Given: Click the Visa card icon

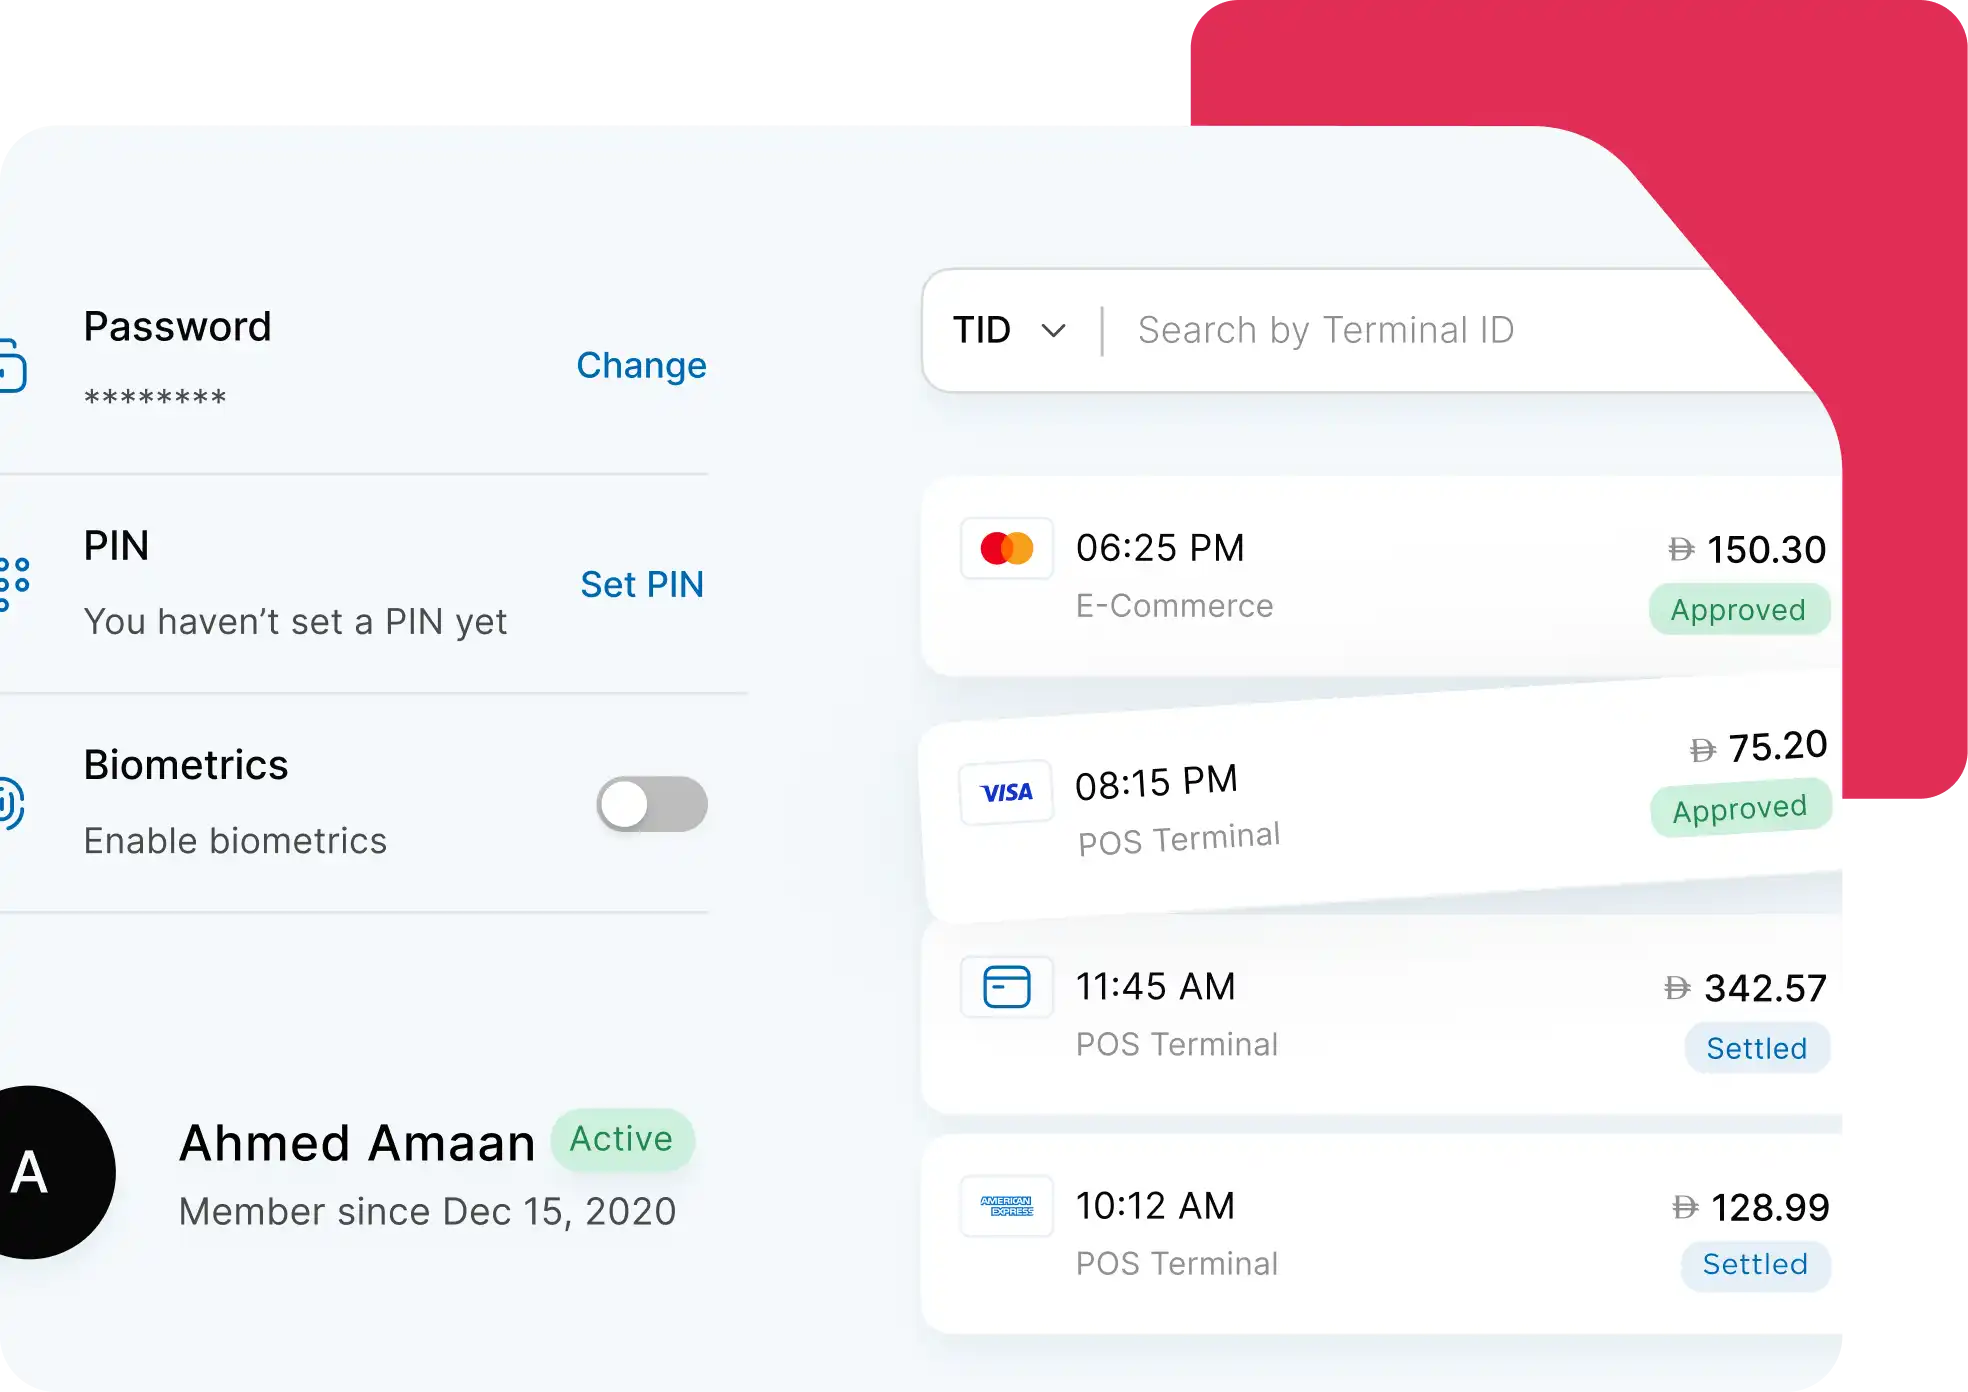Looking at the screenshot, I should point(1006,793).
